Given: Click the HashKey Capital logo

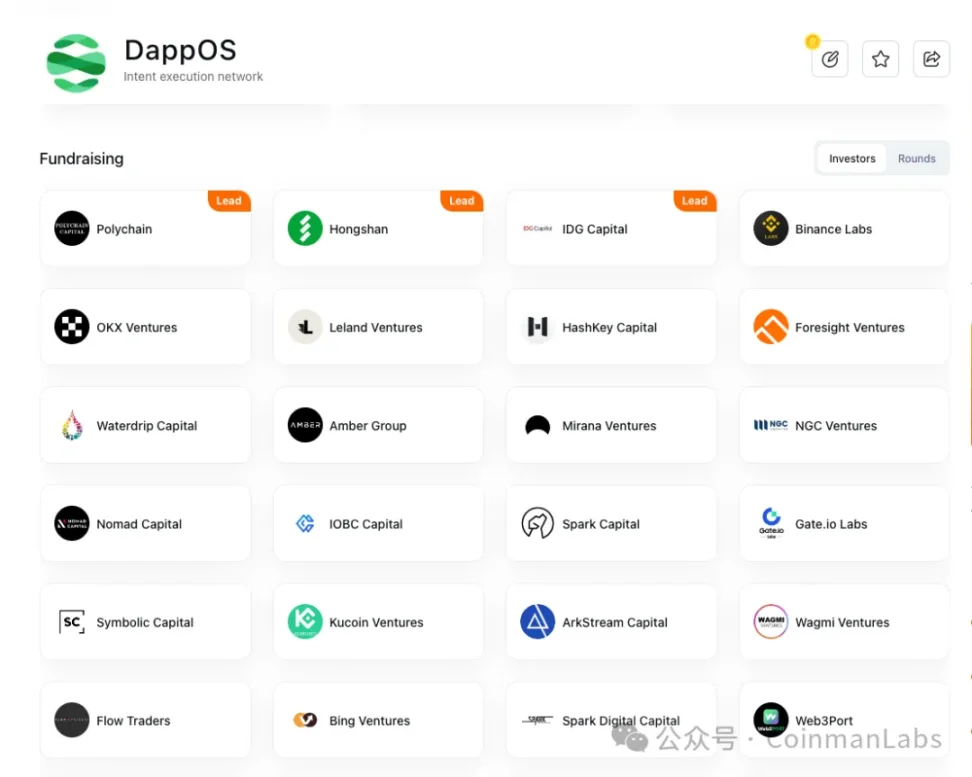Looking at the screenshot, I should pyautogui.click(x=537, y=327).
